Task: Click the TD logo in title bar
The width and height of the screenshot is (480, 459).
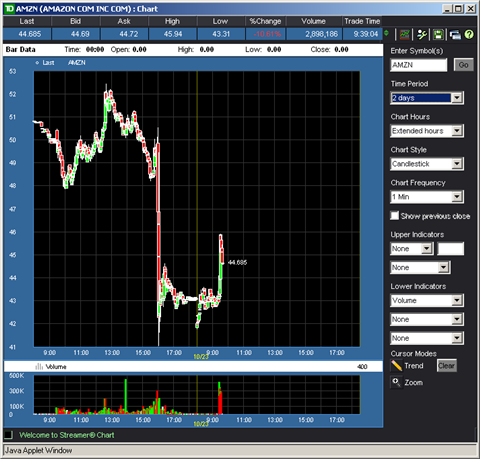Action: 9,9
